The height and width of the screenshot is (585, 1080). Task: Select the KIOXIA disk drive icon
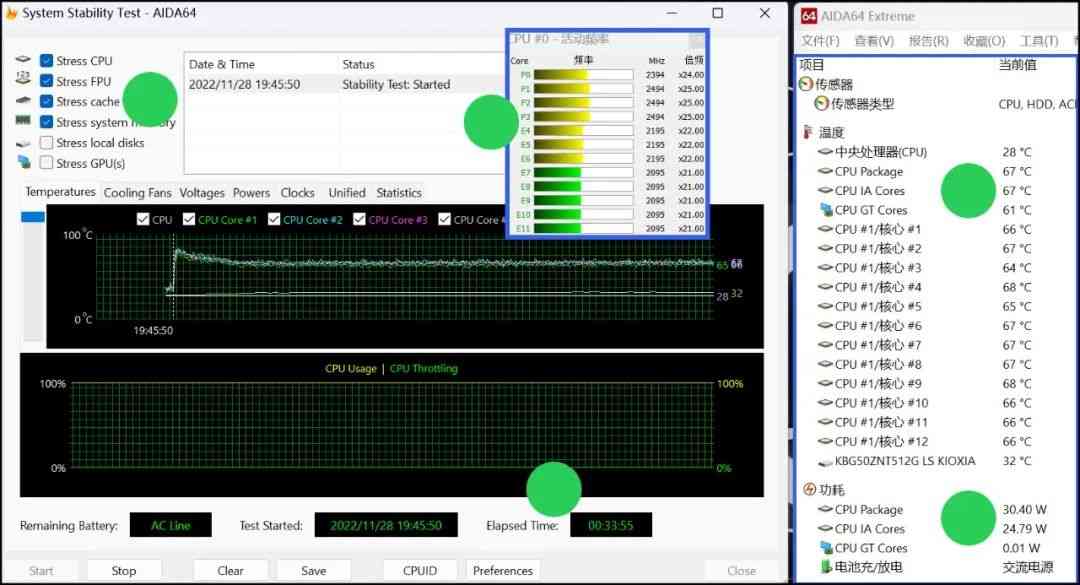pos(825,461)
